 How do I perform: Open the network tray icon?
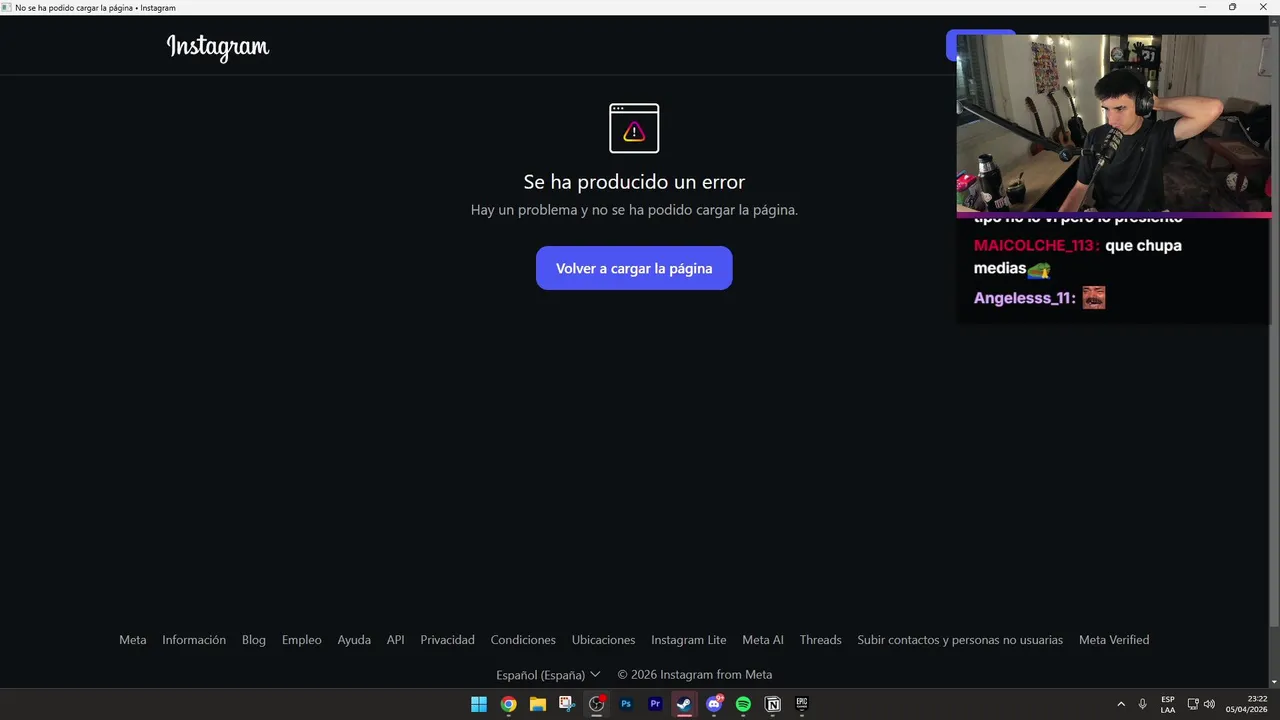[x=1193, y=704]
